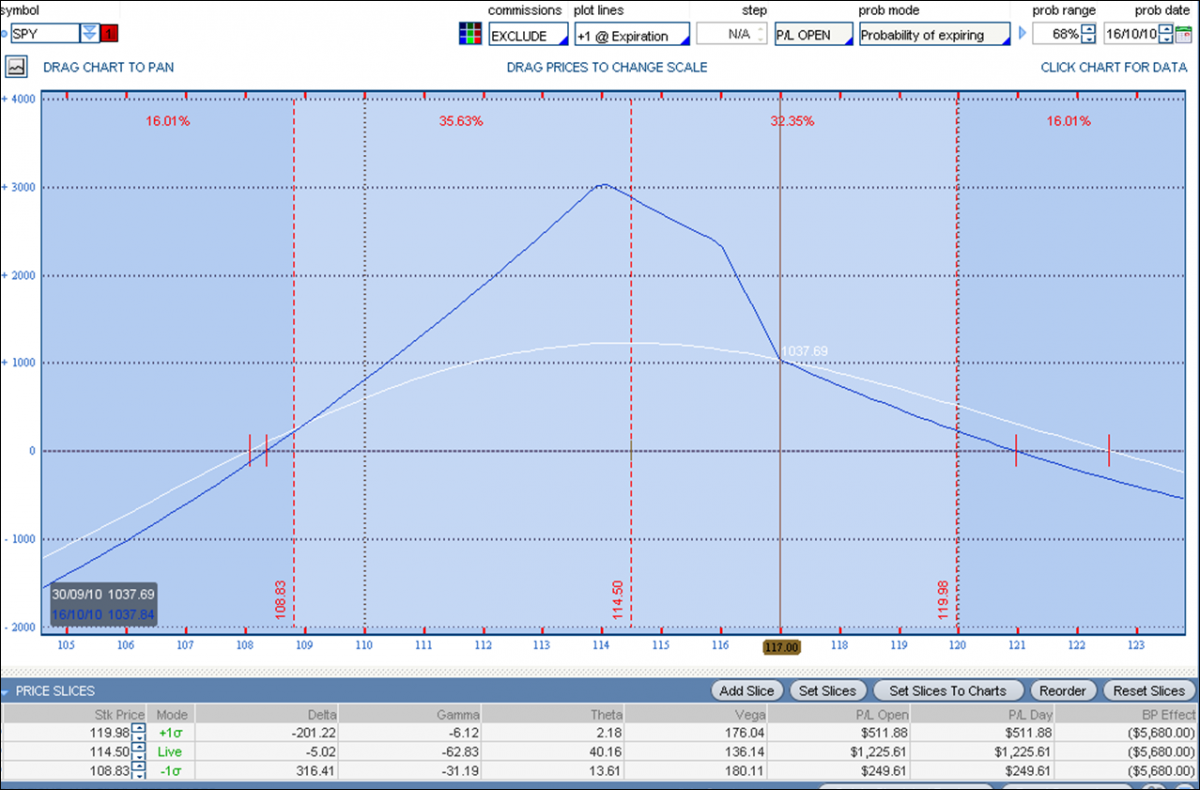Click the Delta column header
Viewport: 1200px width, 790px height.
click(266, 714)
